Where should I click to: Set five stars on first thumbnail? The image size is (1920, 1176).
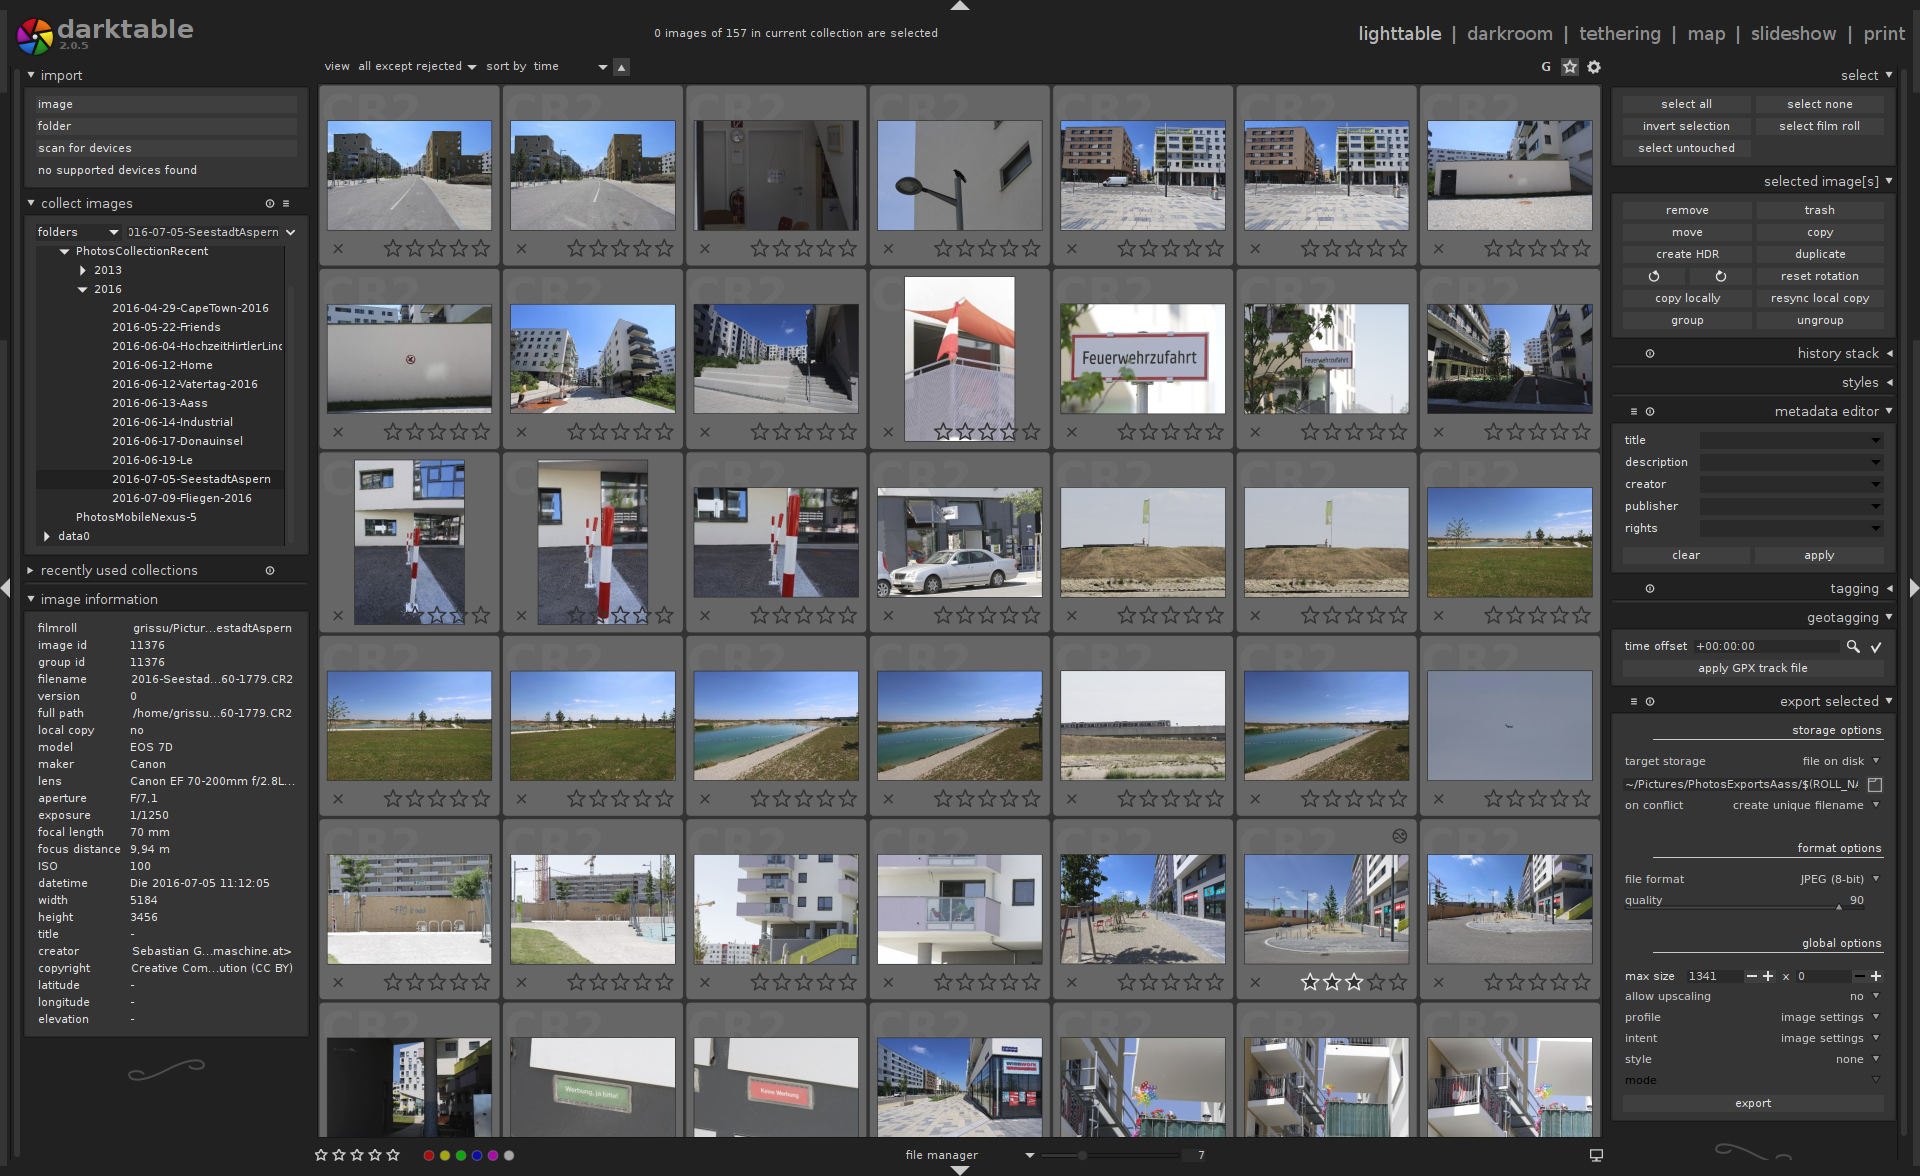(x=481, y=249)
